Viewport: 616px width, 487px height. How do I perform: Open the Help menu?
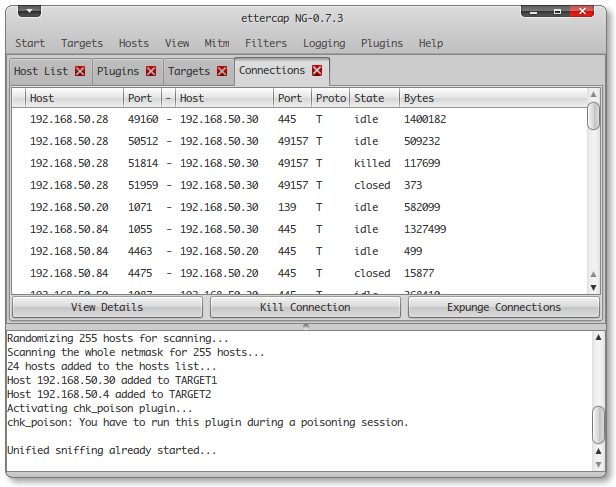431,43
